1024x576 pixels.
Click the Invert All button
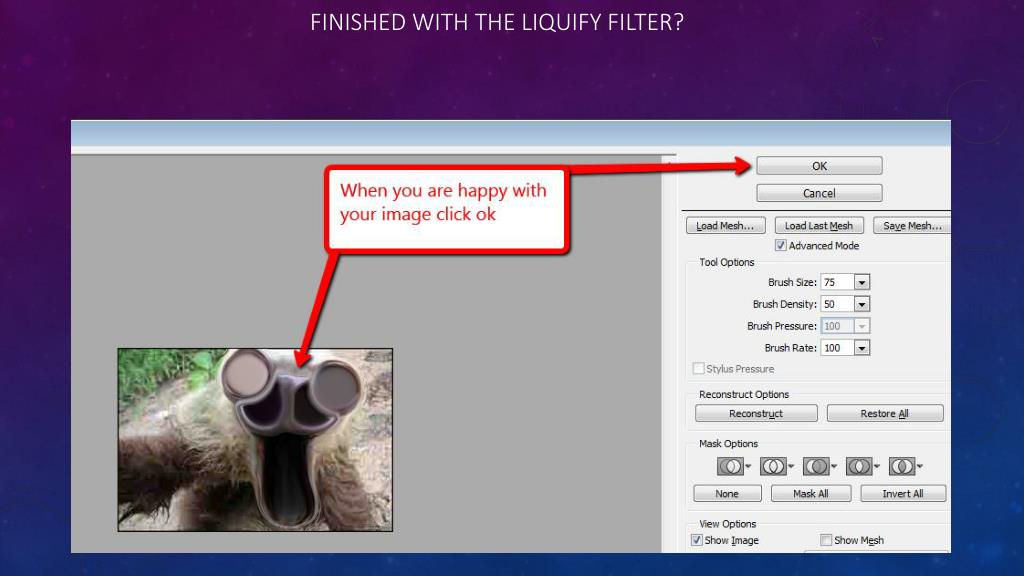903,494
